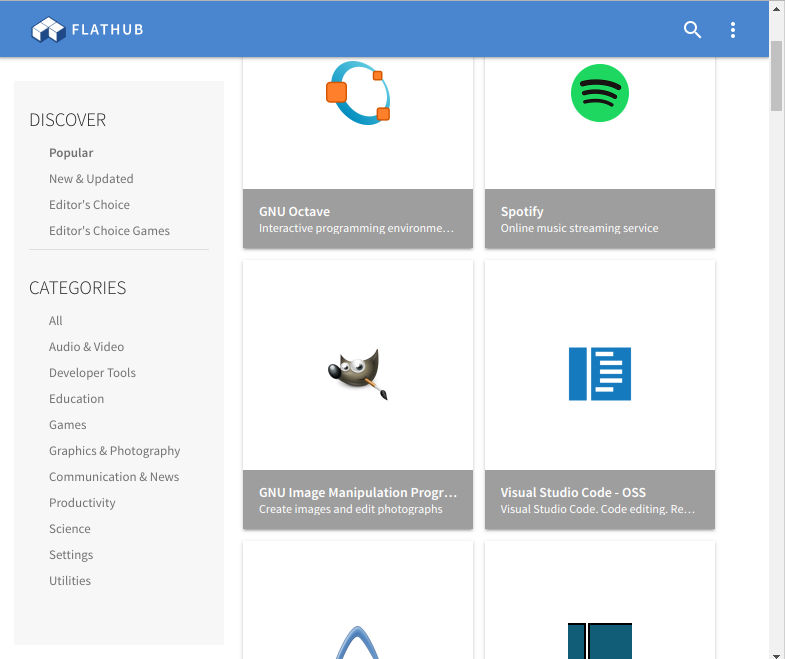Select New & Updated
The height and width of the screenshot is (659, 785).
[x=91, y=179]
